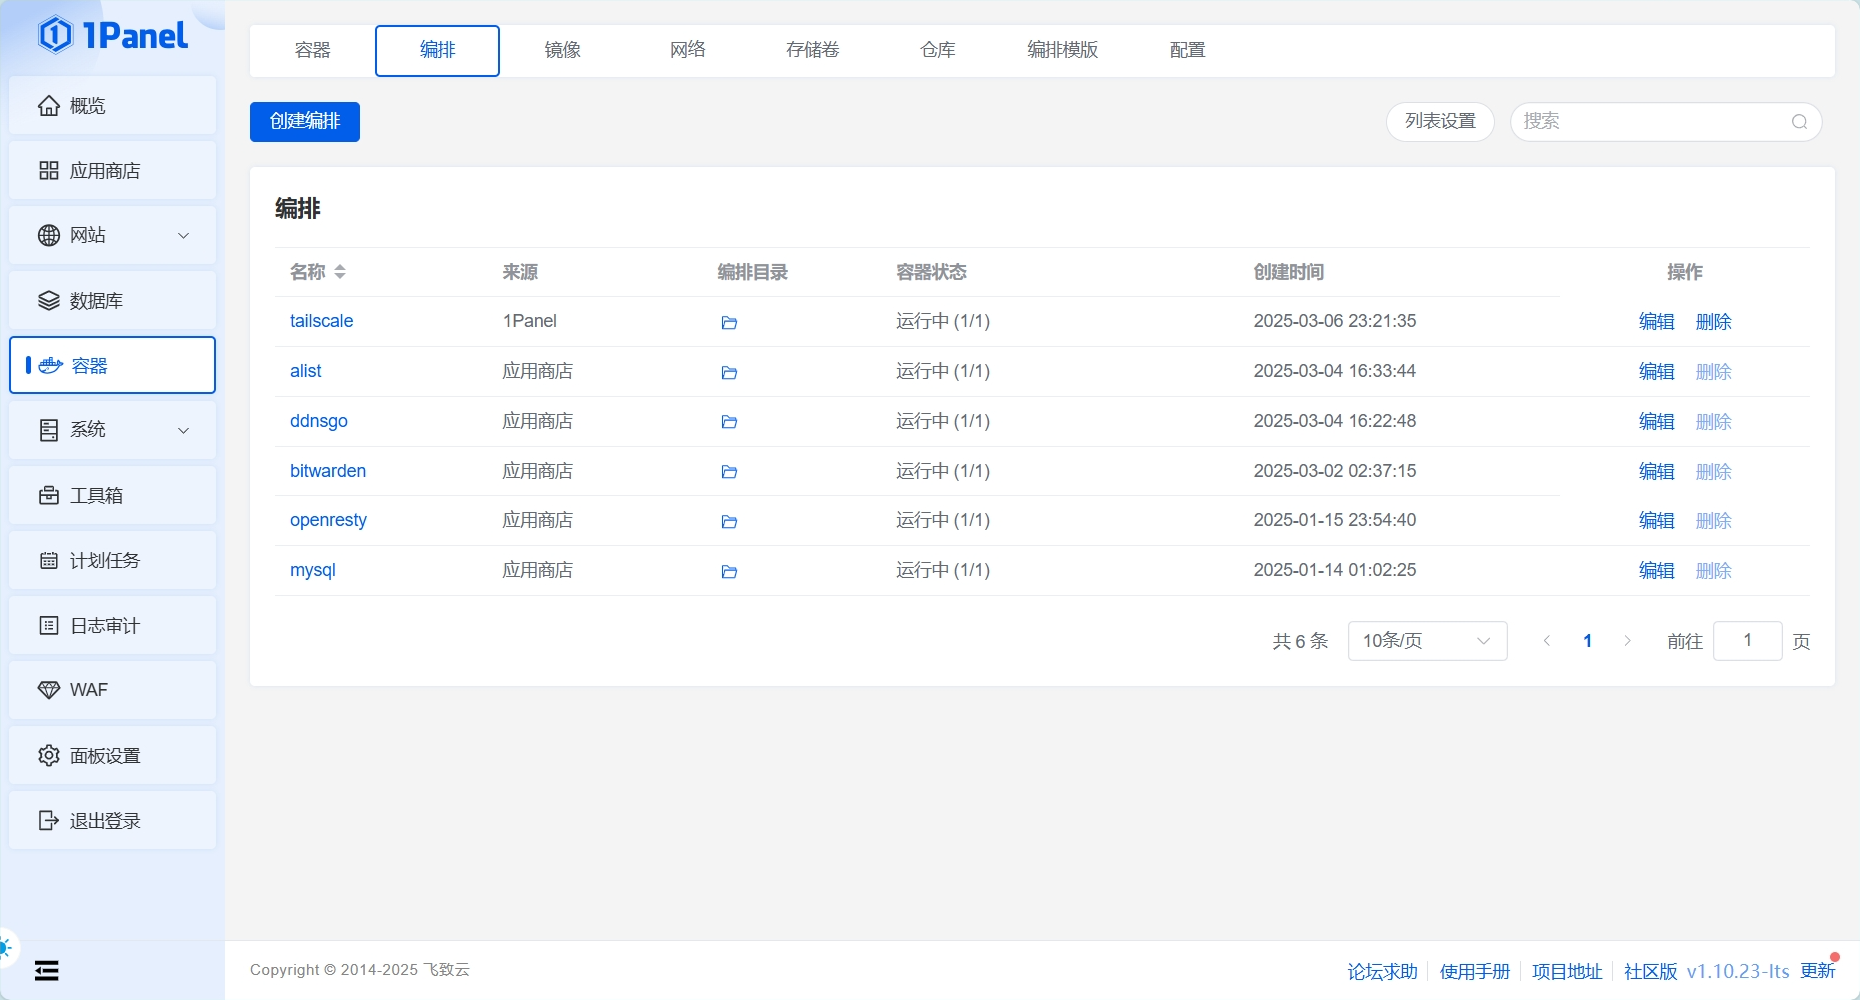This screenshot has width=1860, height=1000.
Task: Delete the tailscale compose entry
Action: [1713, 322]
